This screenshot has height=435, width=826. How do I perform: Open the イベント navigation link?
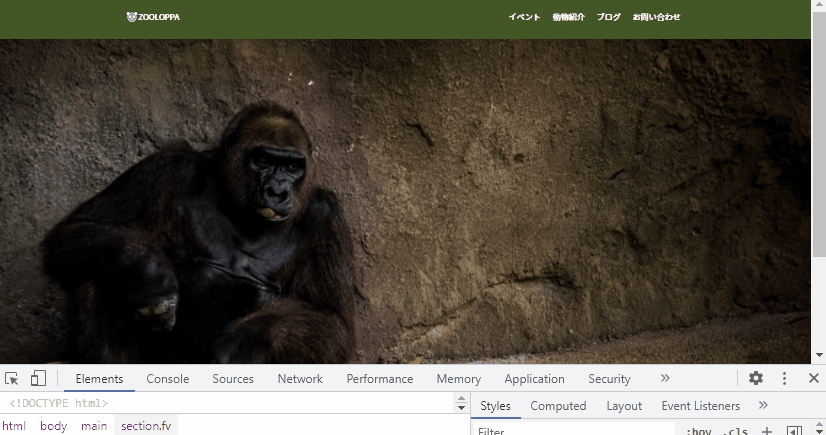[x=524, y=17]
